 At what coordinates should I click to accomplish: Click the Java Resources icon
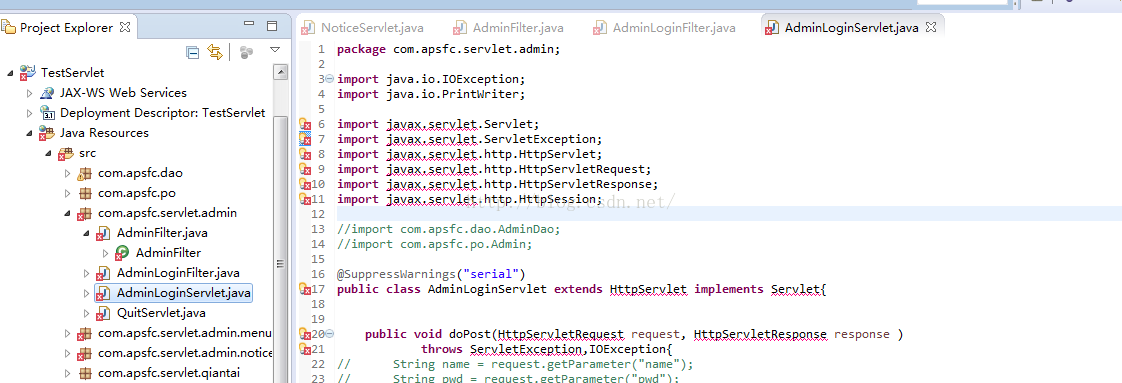(47, 133)
